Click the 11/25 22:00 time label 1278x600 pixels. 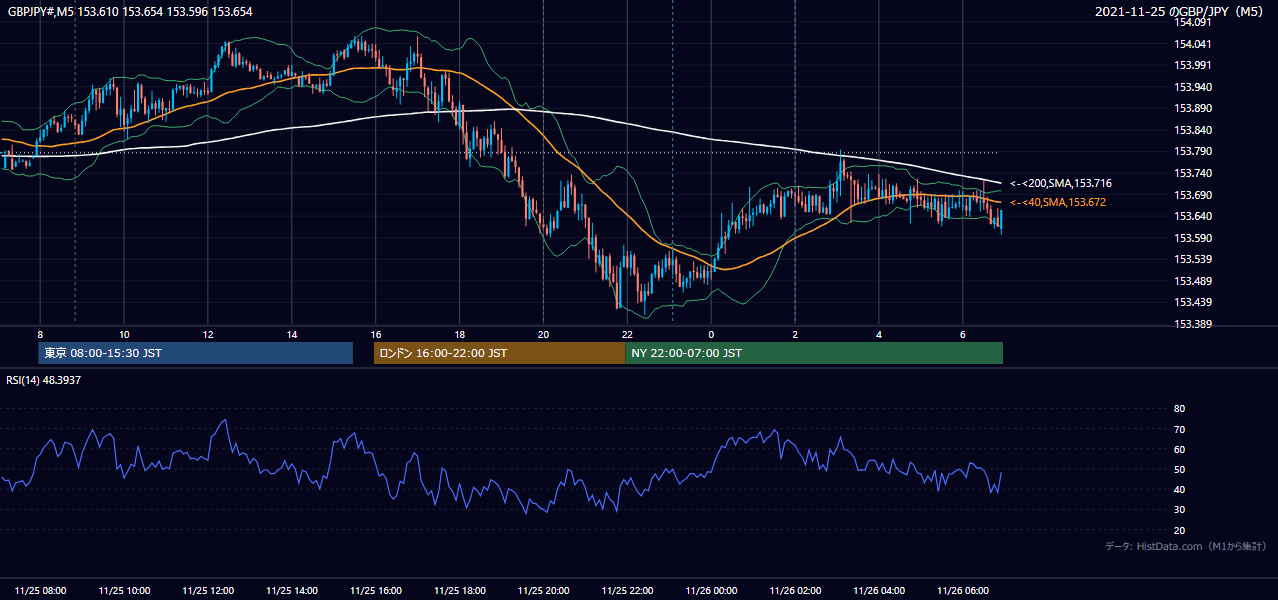pyautogui.click(x=627, y=590)
